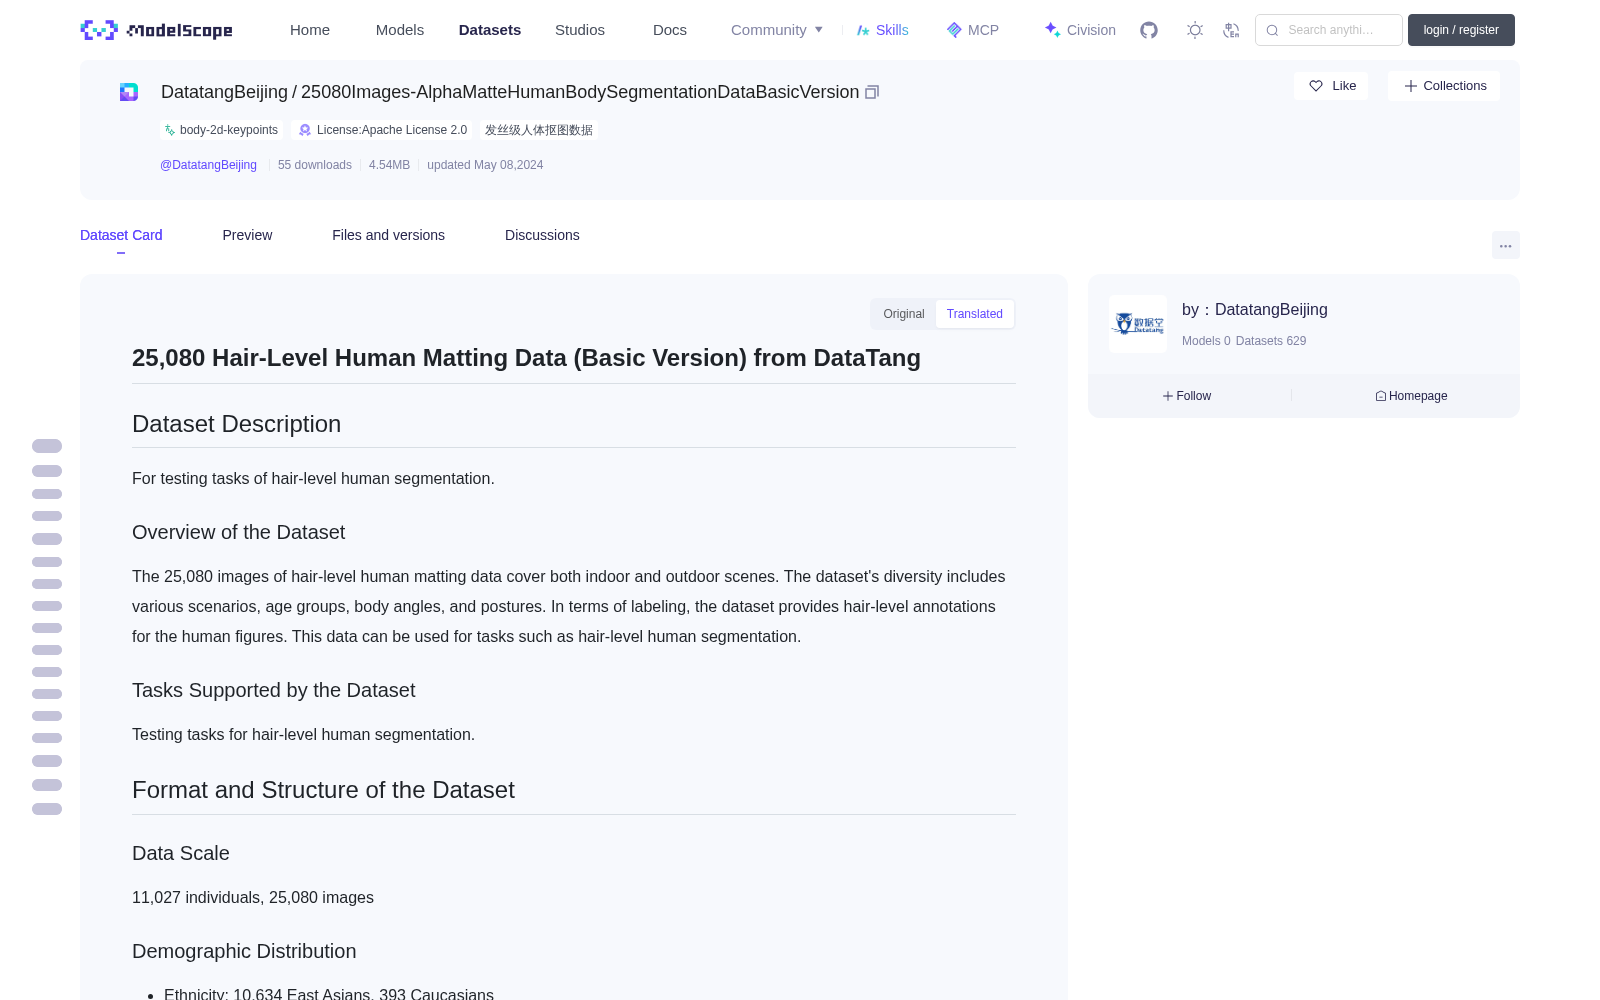This screenshot has height=1000, width=1600.
Task: Click the plus icon on Collections
Action: [x=1411, y=86]
